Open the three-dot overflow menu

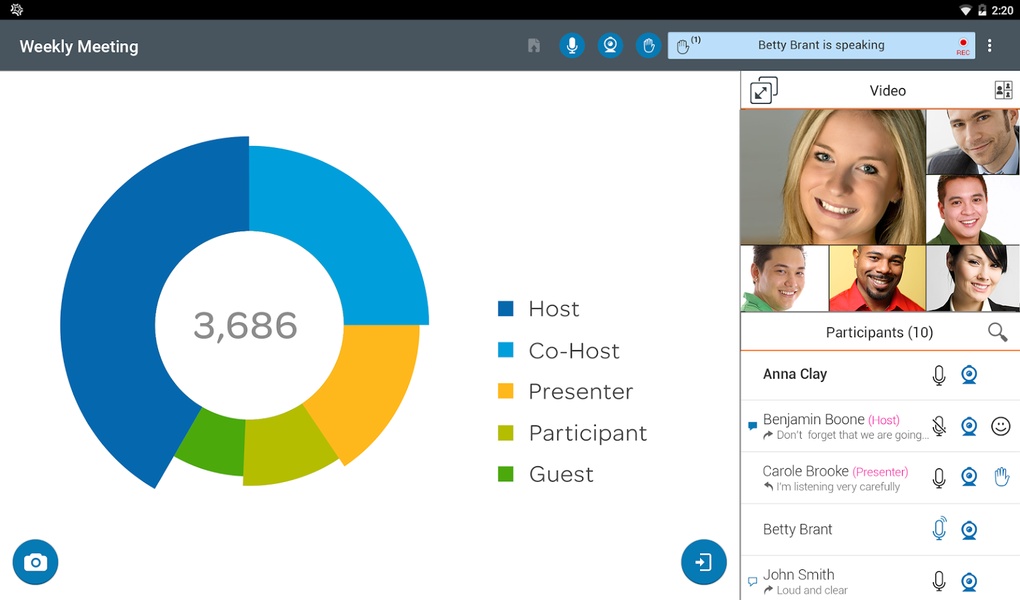pyautogui.click(x=989, y=46)
